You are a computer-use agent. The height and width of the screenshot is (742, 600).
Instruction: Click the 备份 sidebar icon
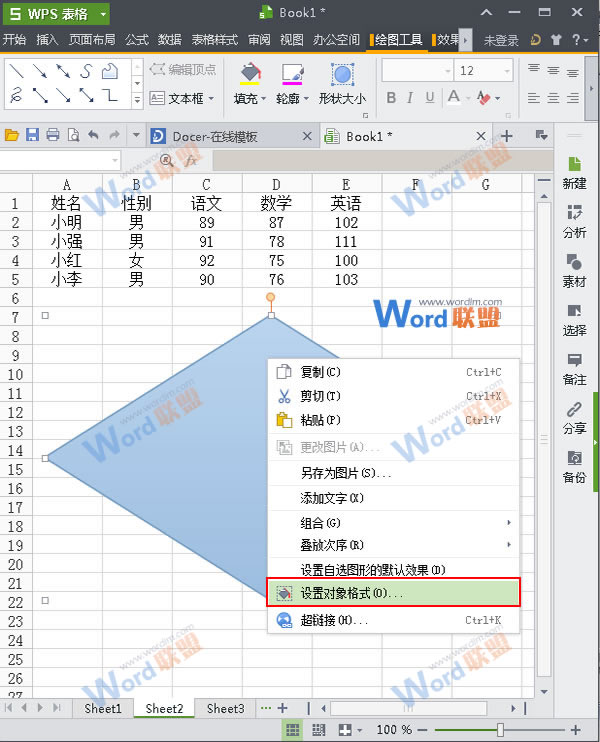(x=574, y=467)
